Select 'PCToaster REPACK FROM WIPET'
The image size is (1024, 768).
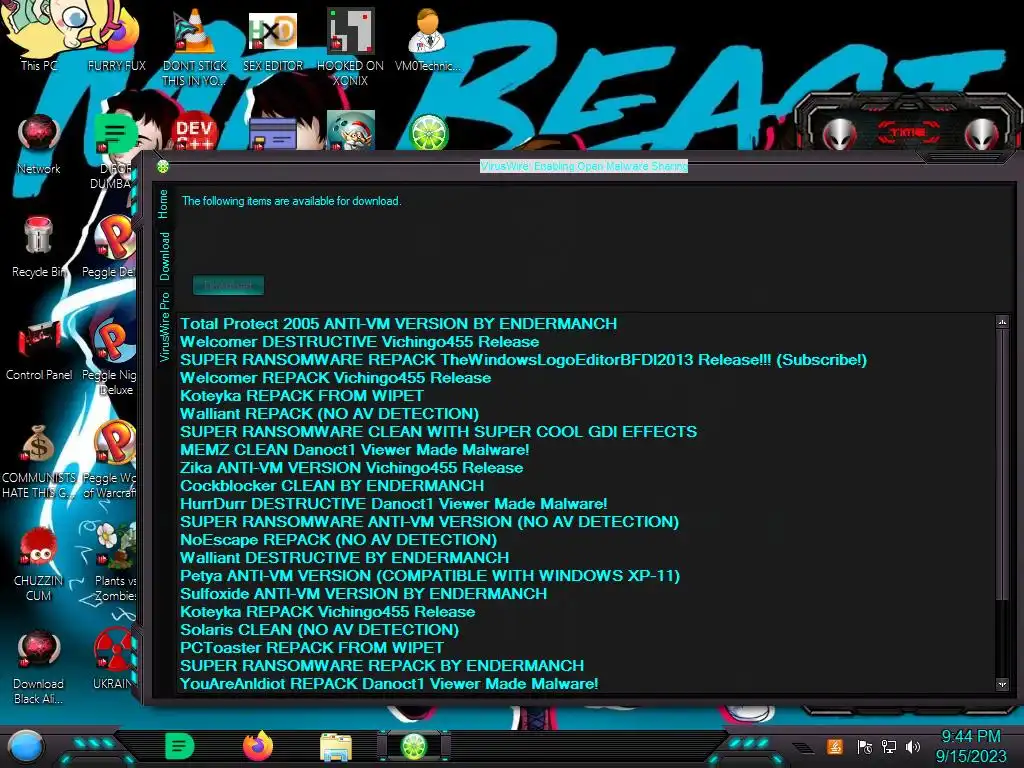[312, 648]
